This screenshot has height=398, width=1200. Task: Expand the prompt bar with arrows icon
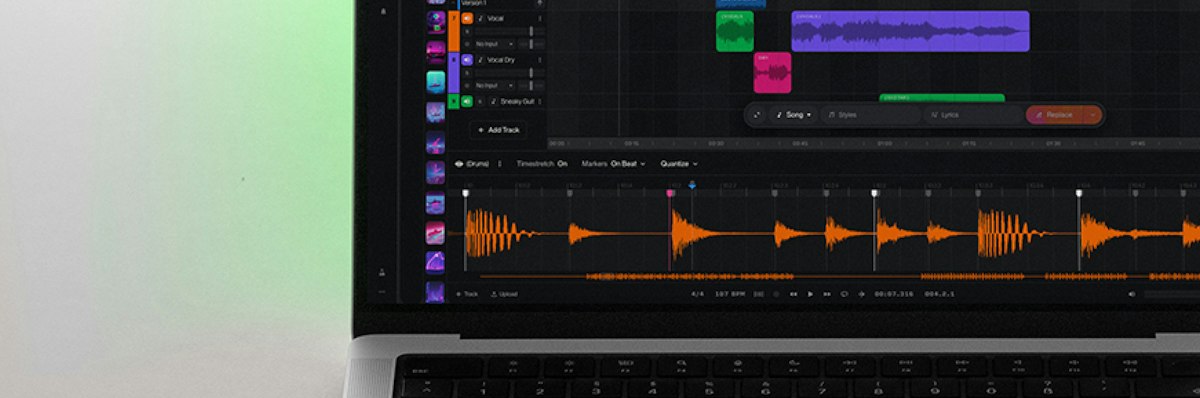point(757,115)
